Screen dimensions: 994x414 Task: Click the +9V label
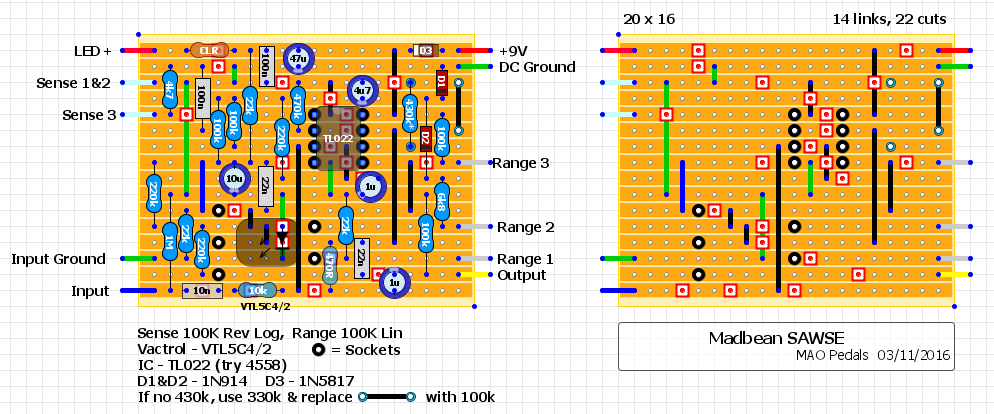coord(514,50)
